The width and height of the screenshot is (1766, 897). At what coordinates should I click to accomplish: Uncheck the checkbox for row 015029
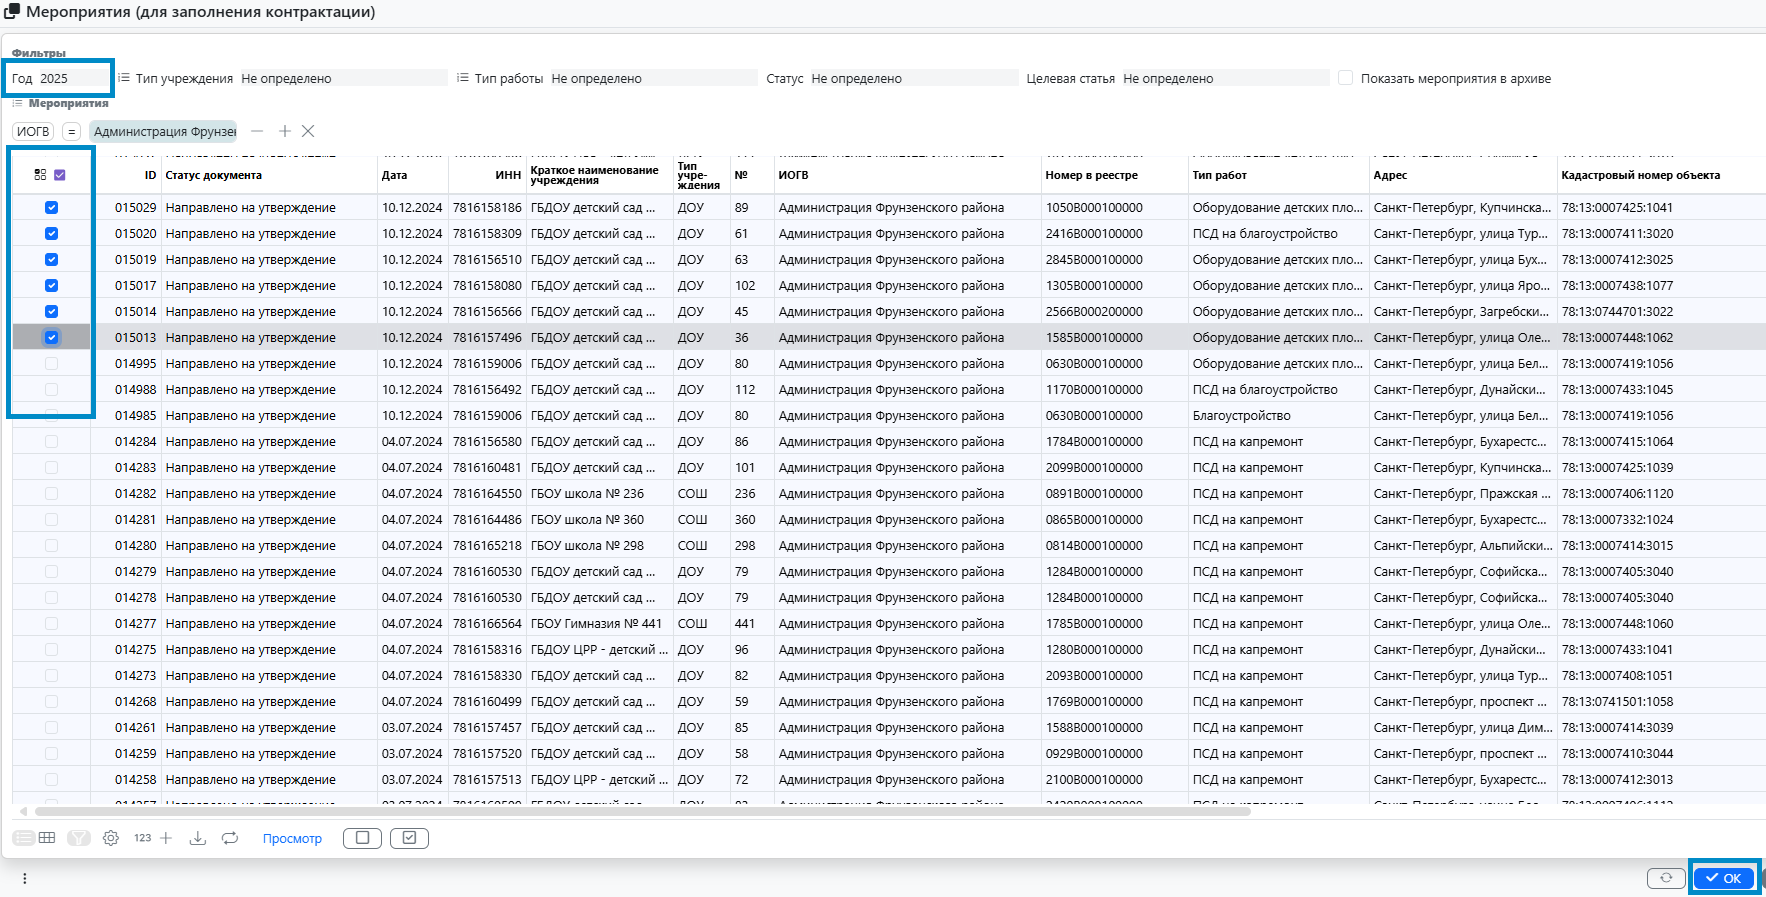pyautogui.click(x=52, y=208)
